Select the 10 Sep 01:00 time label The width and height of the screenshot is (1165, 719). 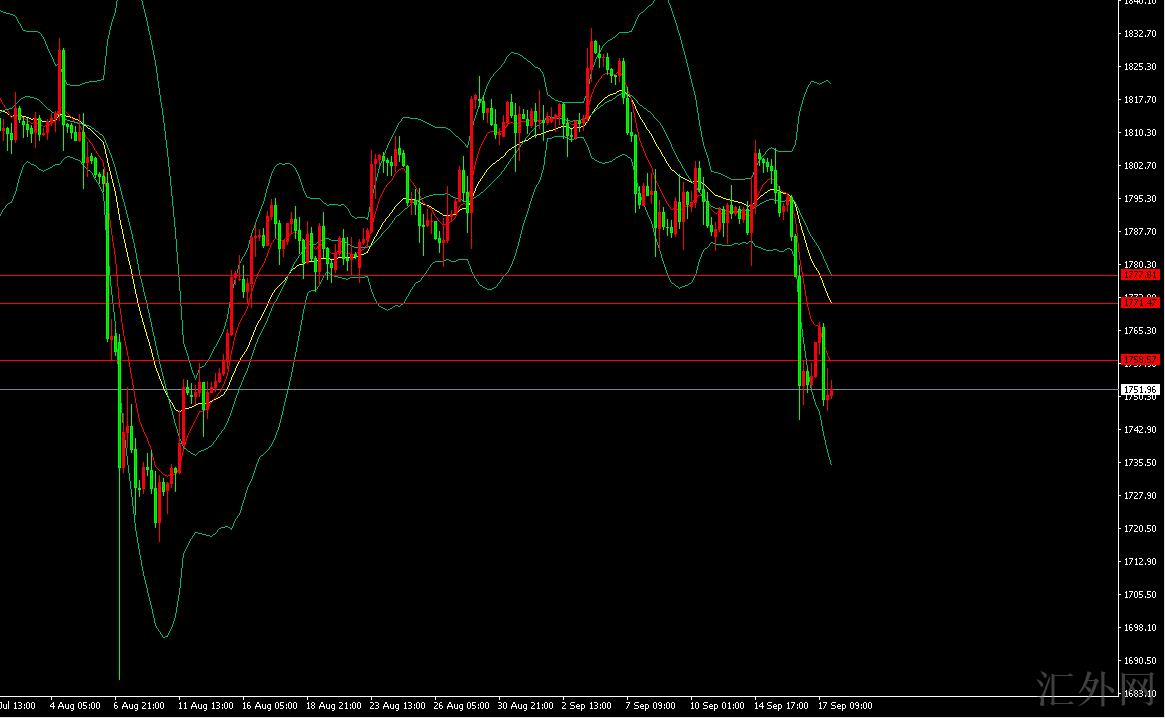tap(716, 706)
